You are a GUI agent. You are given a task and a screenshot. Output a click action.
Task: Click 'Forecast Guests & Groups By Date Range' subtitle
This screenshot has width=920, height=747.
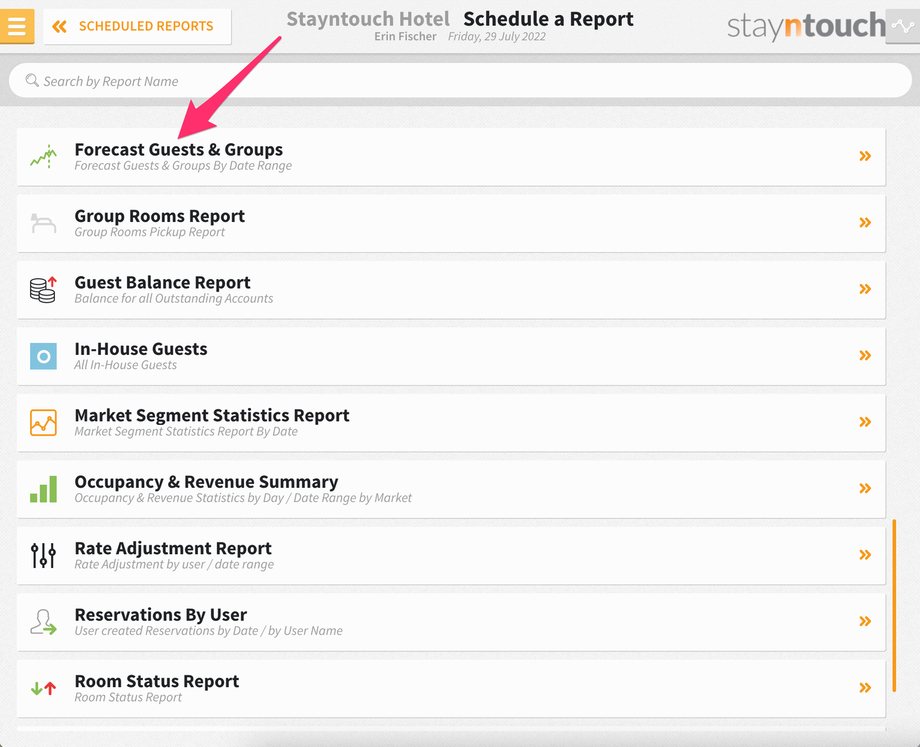pyautogui.click(x=183, y=165)
